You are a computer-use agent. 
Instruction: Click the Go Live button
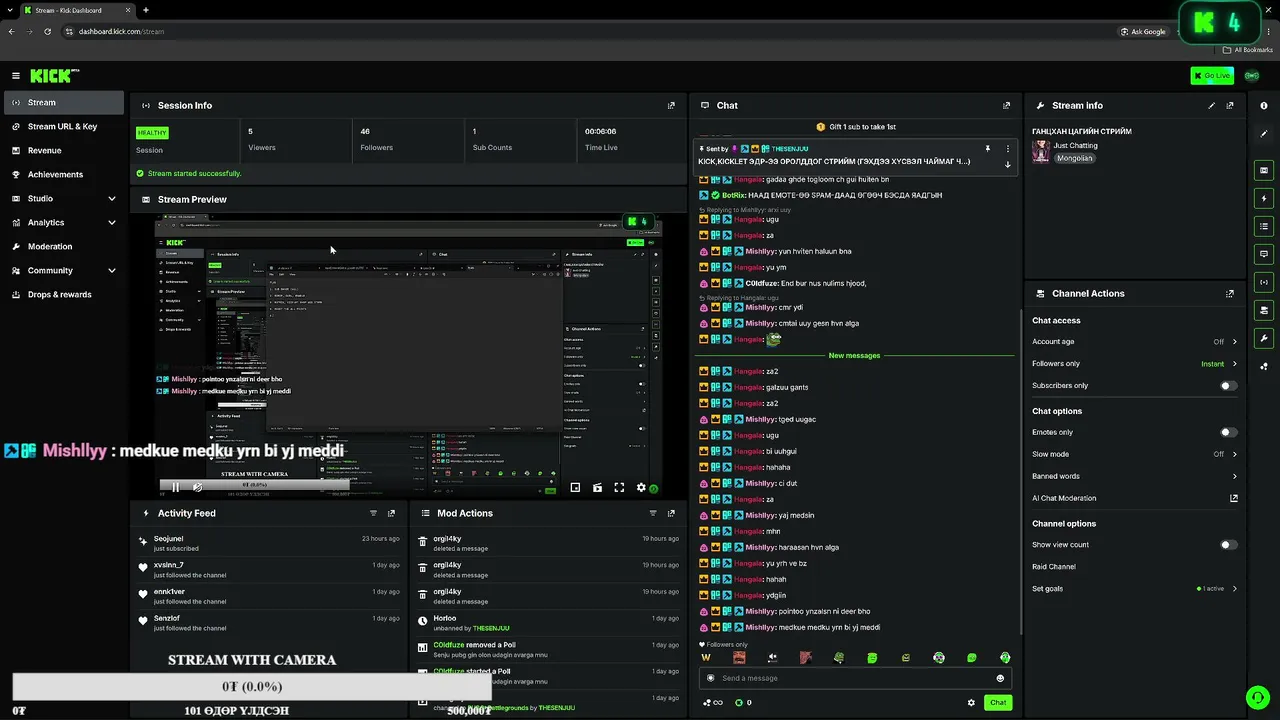1212,76
